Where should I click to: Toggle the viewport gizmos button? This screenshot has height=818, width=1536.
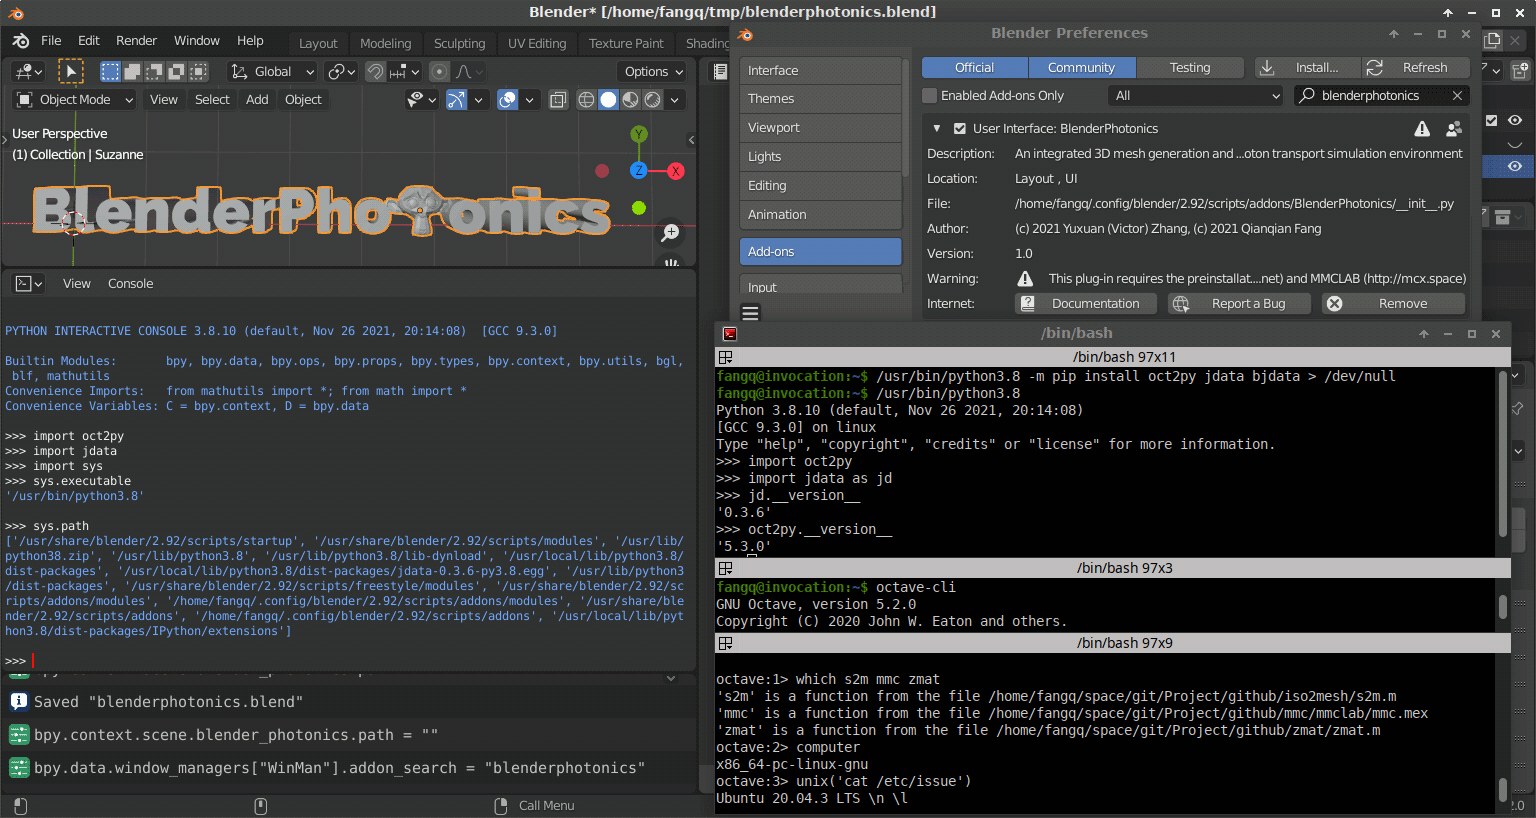tap(456, 100)
